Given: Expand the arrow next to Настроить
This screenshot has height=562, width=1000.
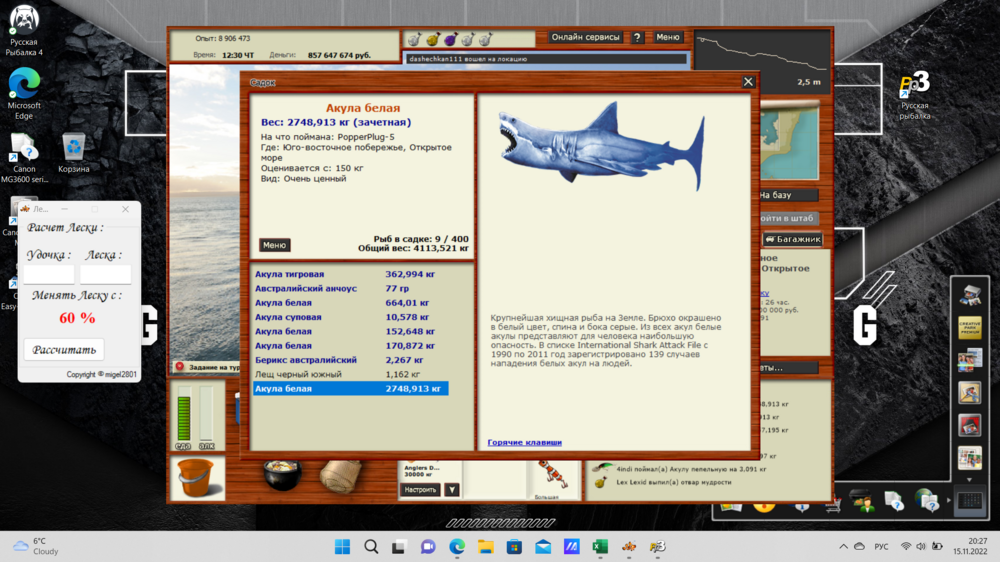Looking at the screenshot, I should (452, 490).
